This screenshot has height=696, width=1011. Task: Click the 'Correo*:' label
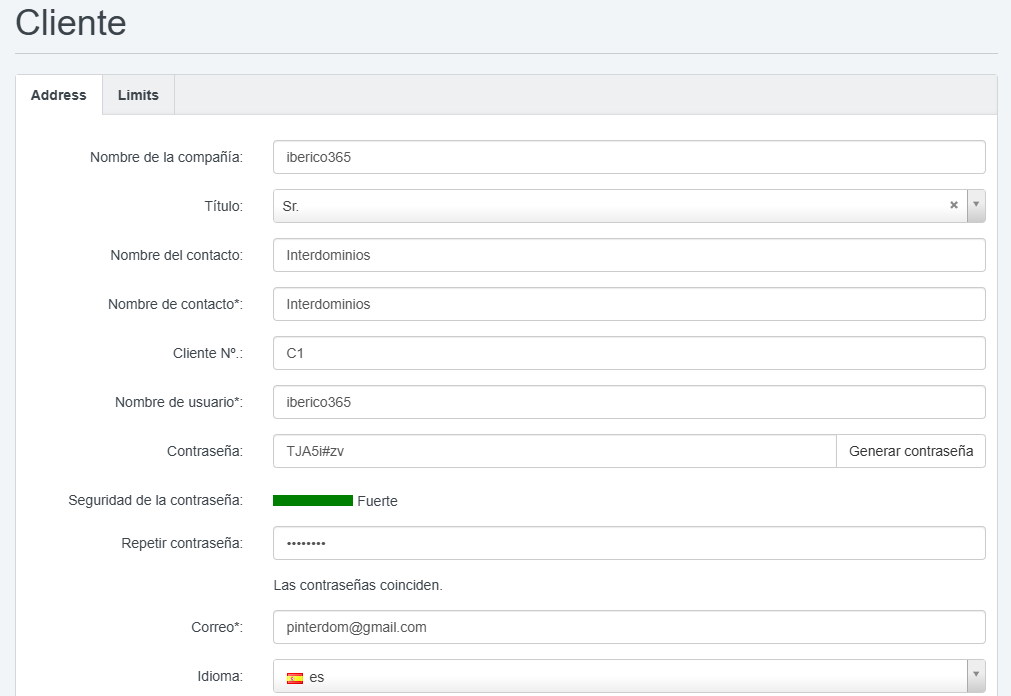tap(217, 627)
